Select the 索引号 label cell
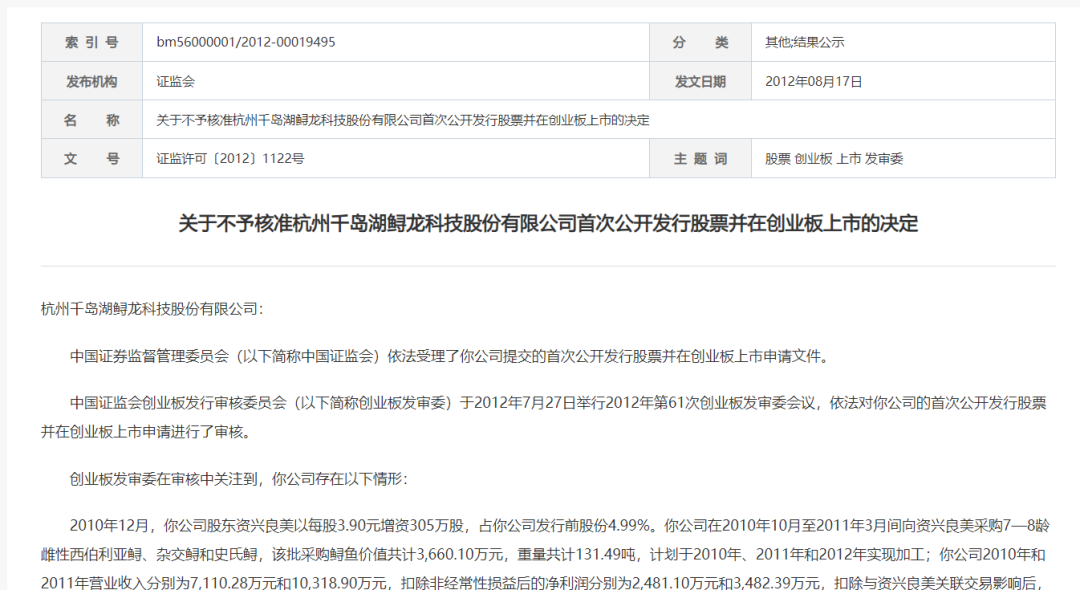Viewport: 1080px width, 590px height. click(x=92, y=43)
